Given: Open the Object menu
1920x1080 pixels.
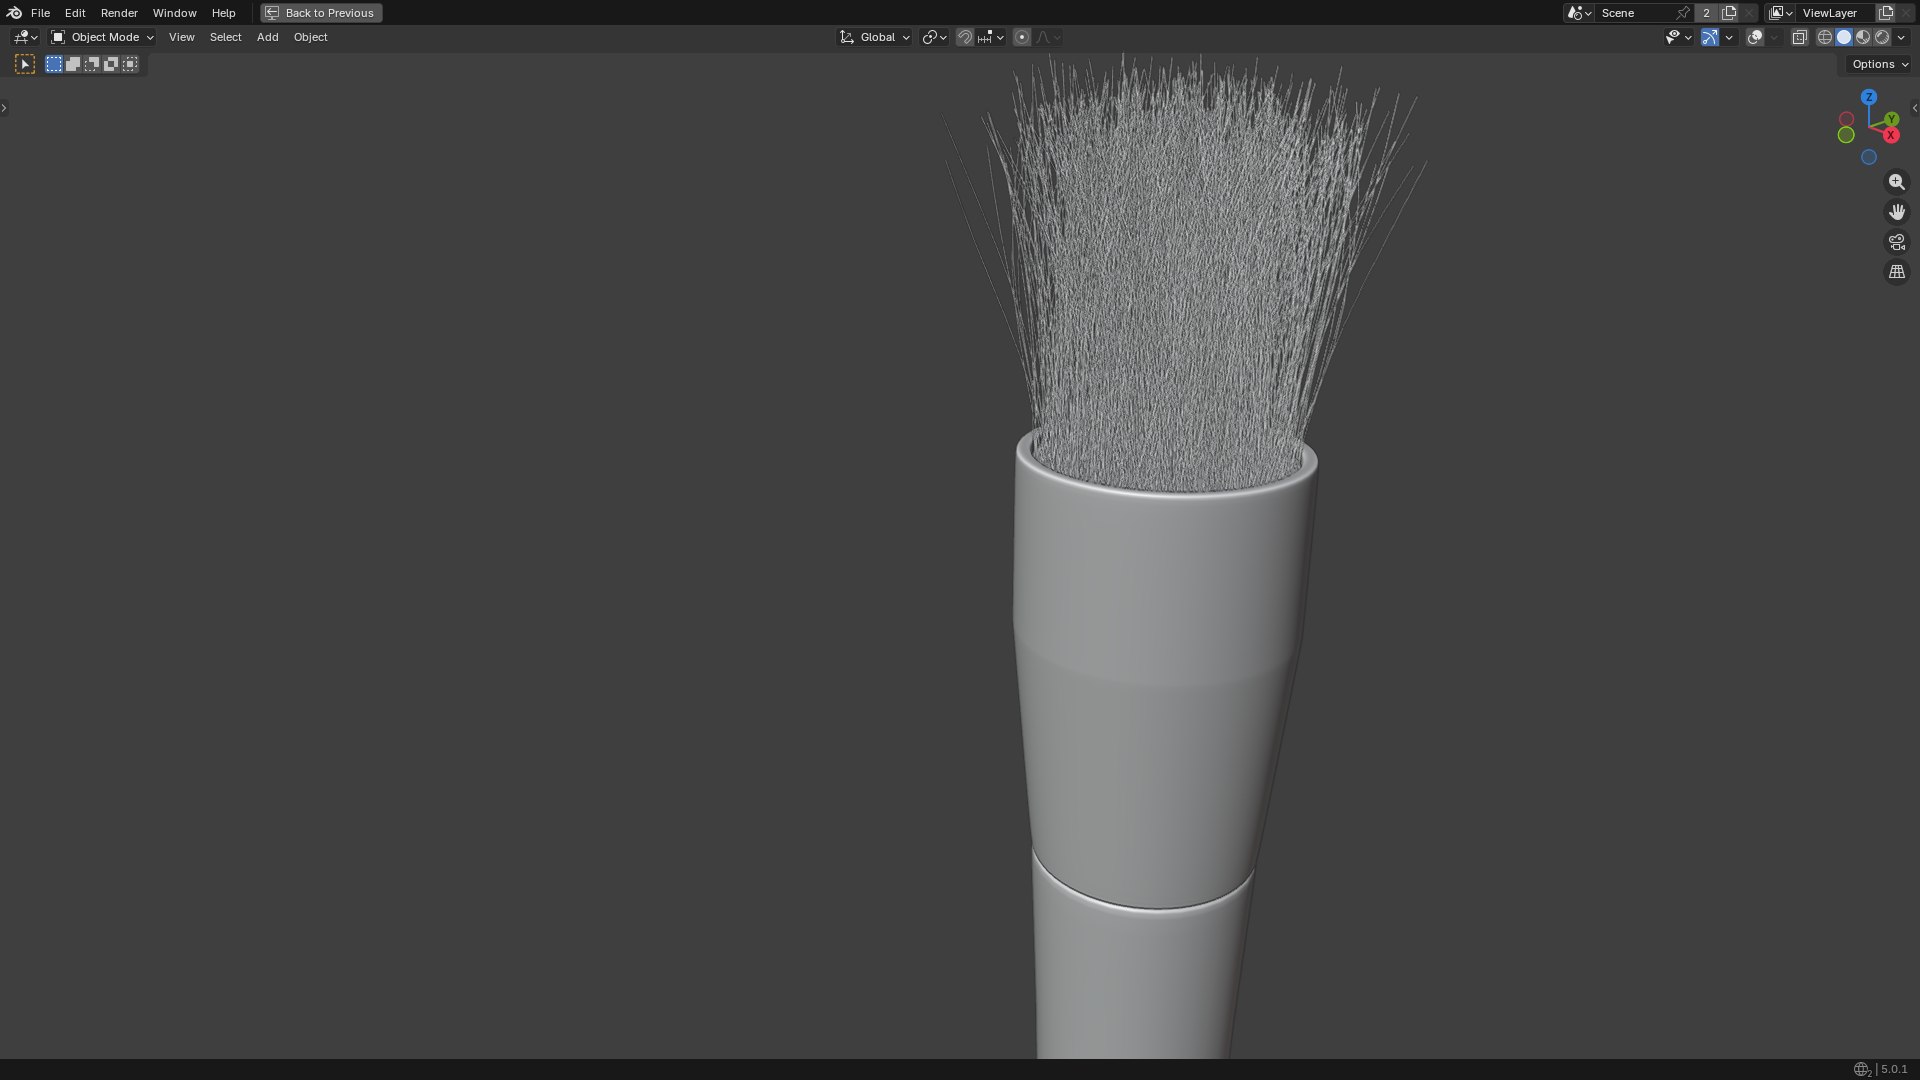Looking at the screenshot, I should pos(310,37).
